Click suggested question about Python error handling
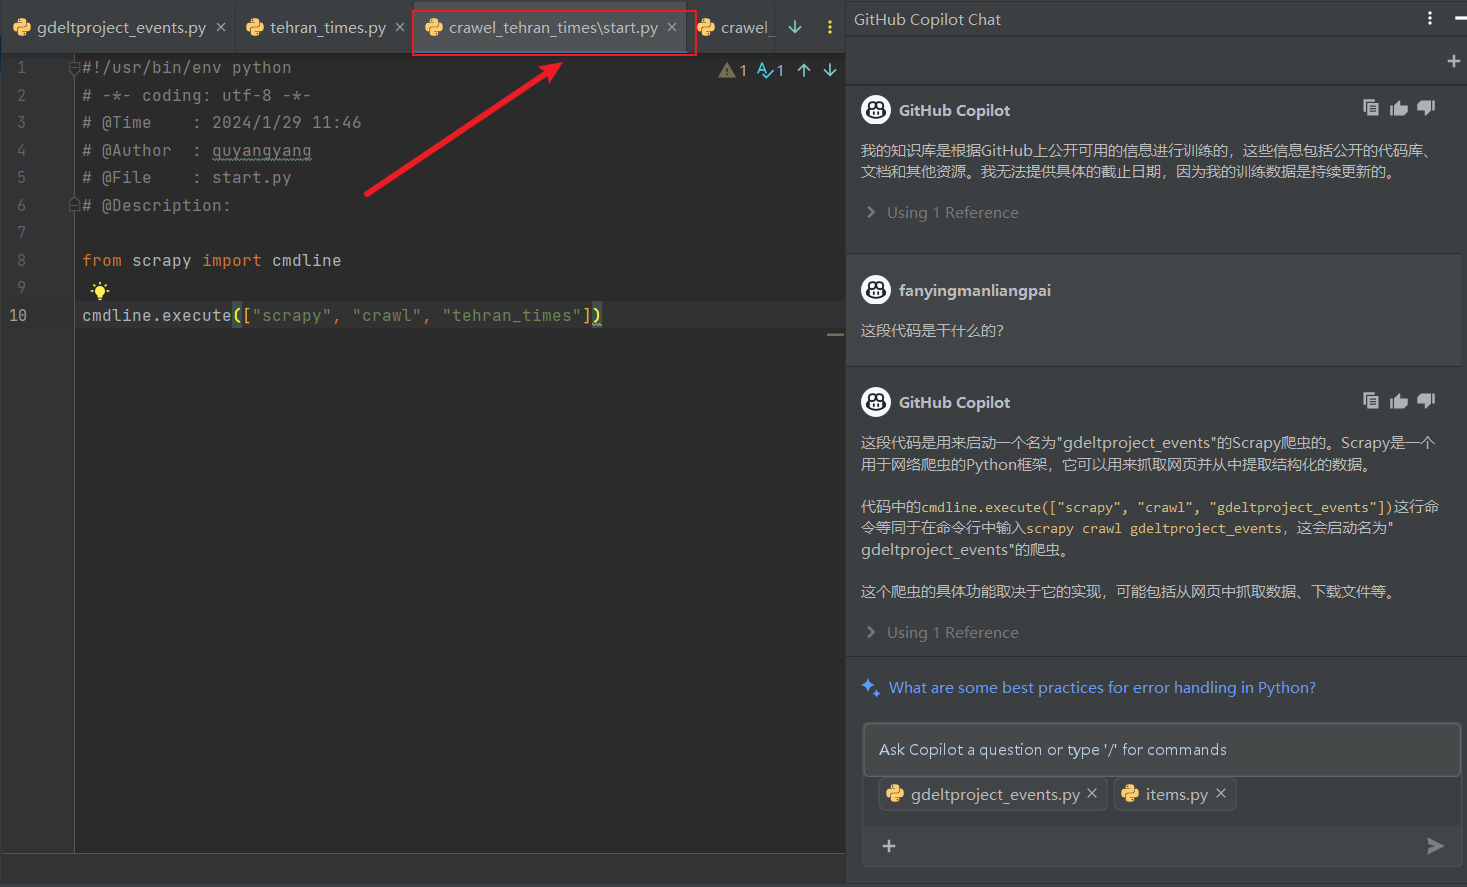This screenshot has height=887, width=1467. coord(1102,688)
